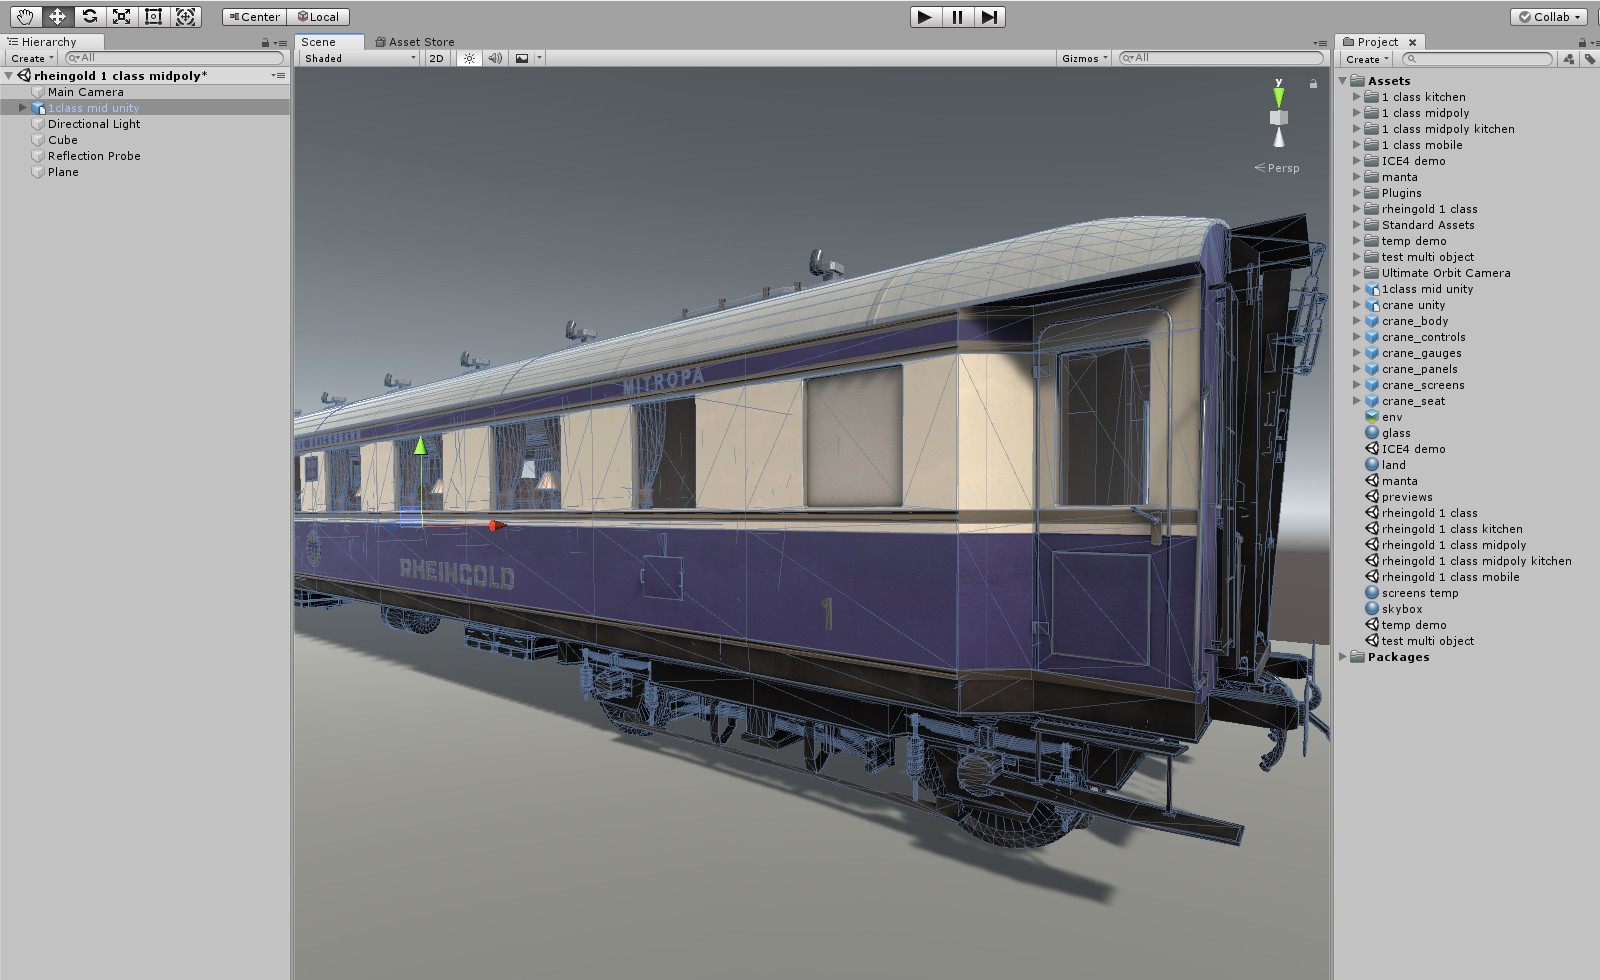1600x980 pixels.
Task: Open the Collab dropdown
Action: (1550, 17)
